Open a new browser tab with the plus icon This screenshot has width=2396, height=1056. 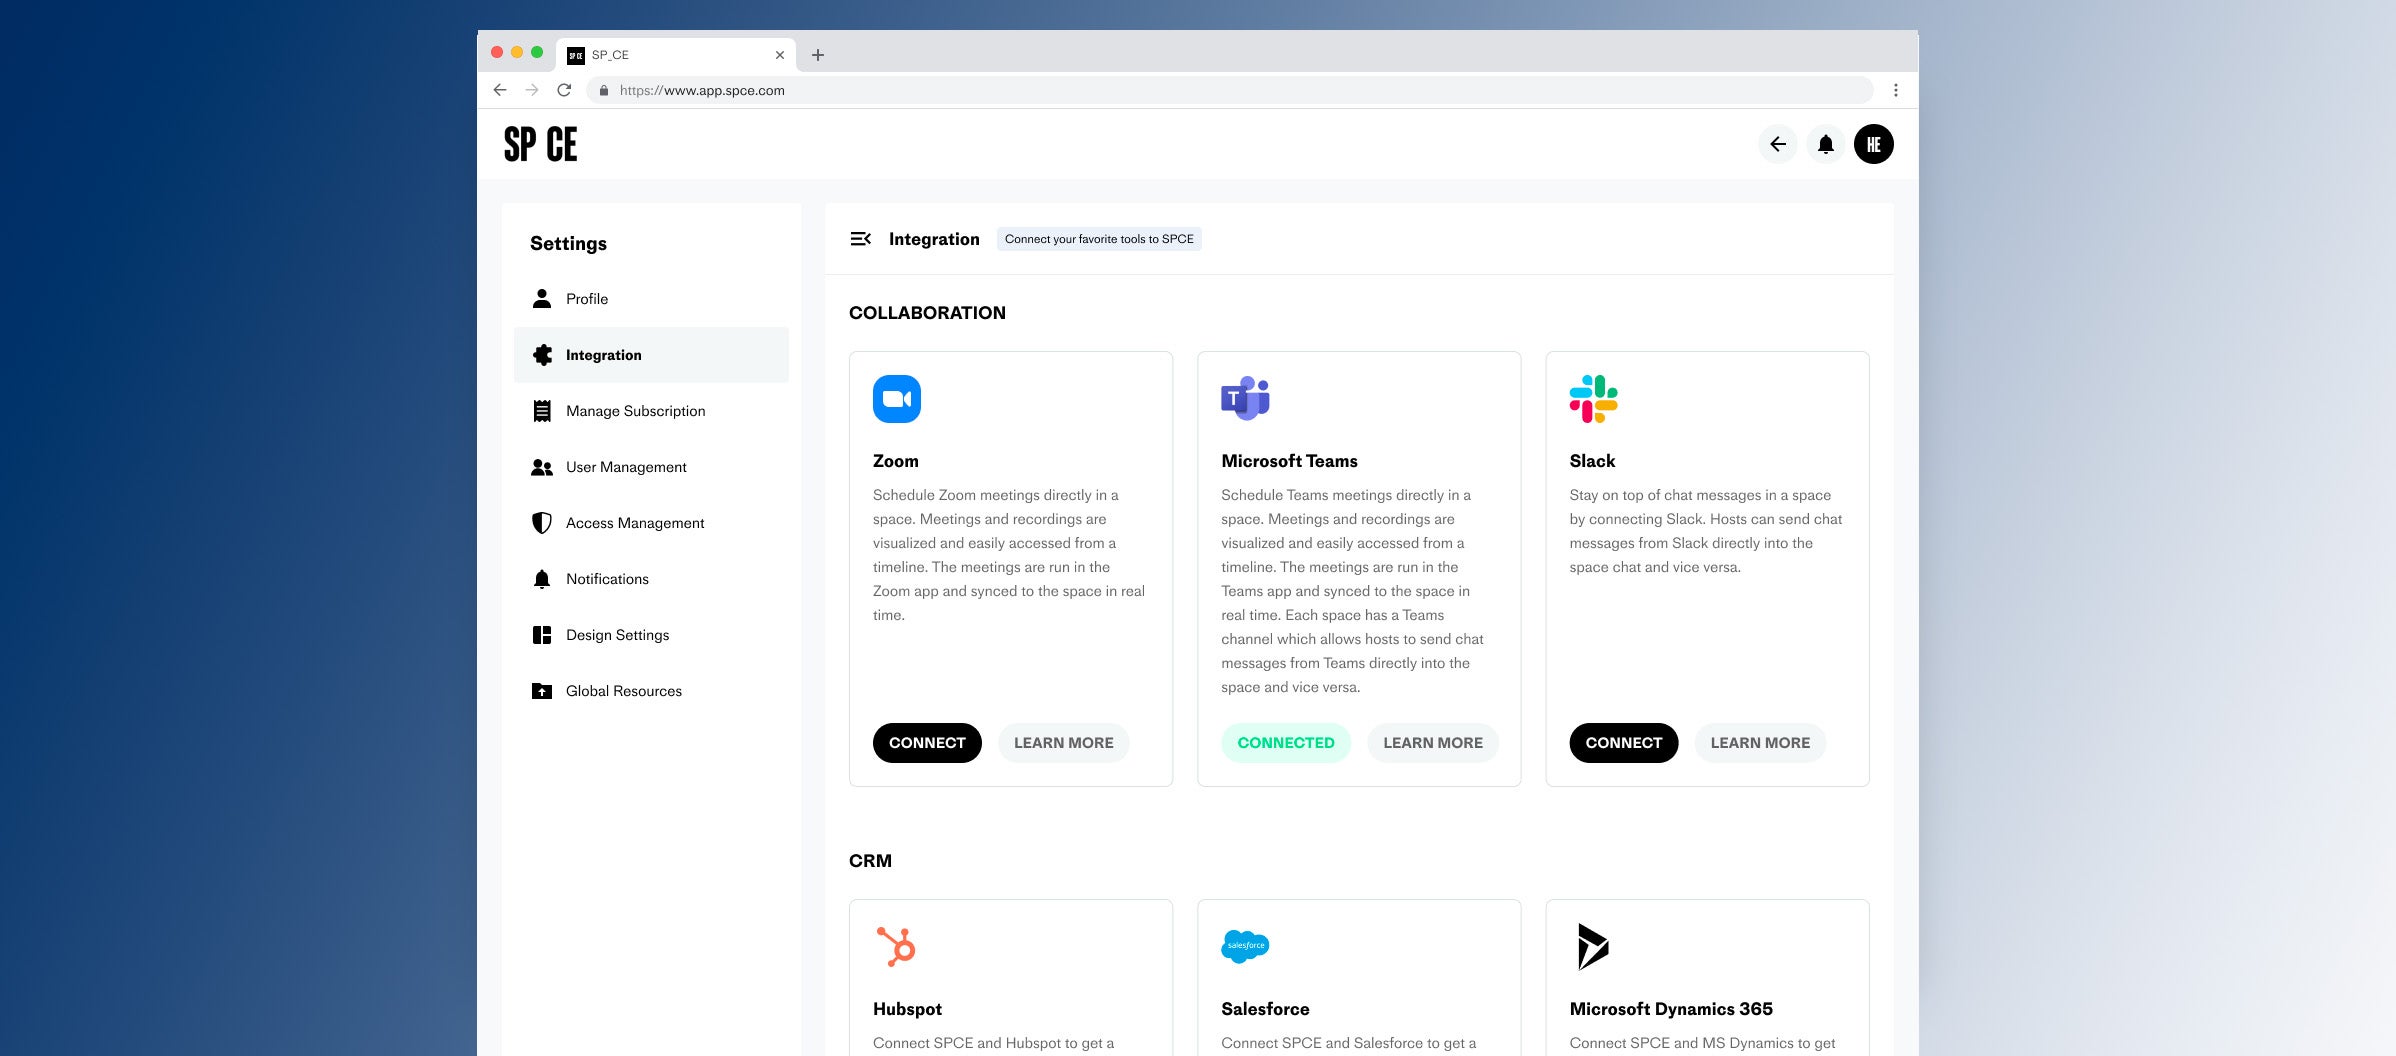[x=818, y=55]
